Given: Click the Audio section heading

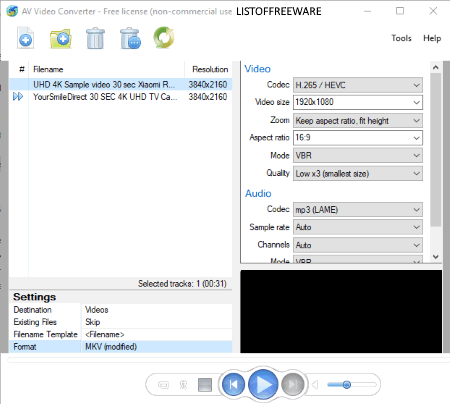Looking at the screenshot, I should 258,194.
